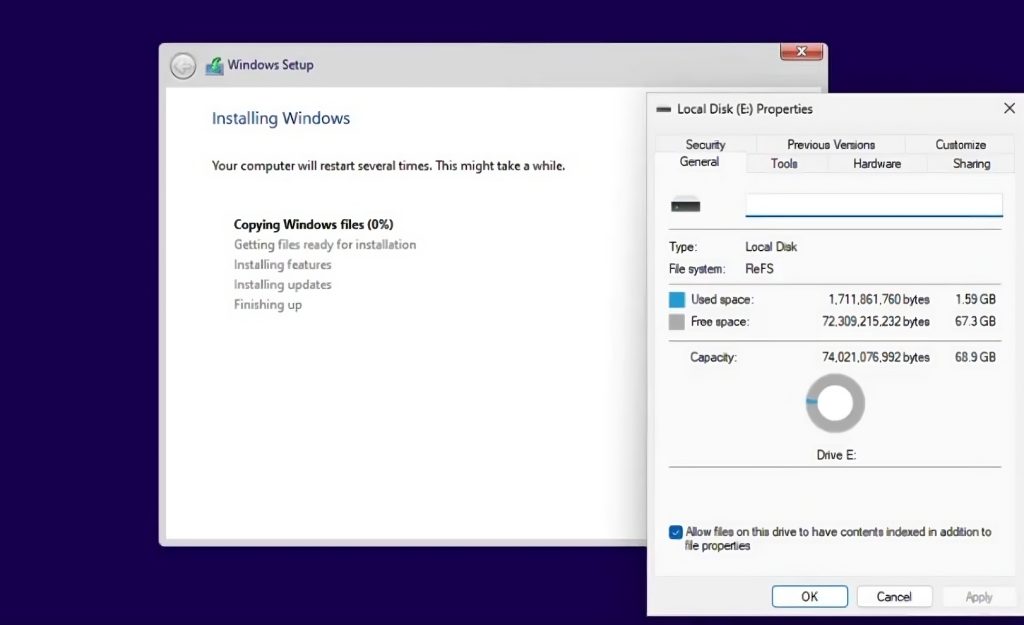Click the 'Installing Windows' heading
Screen dimensions: 1024x625
pos(281,118)
